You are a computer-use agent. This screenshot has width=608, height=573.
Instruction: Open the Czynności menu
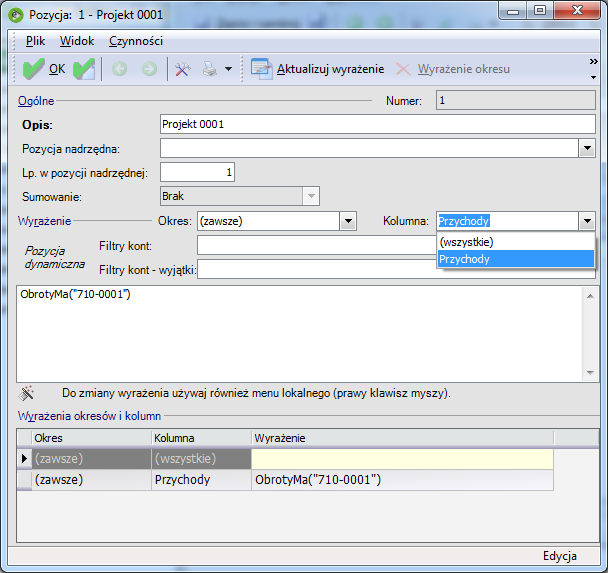[136, 41]
